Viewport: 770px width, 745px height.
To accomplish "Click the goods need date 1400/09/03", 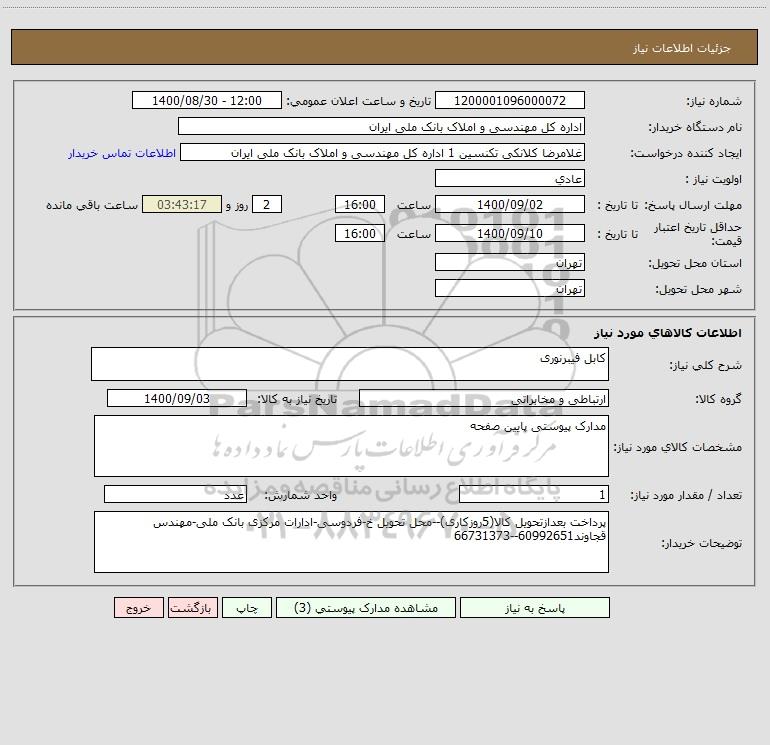I will tap(177, 398).
